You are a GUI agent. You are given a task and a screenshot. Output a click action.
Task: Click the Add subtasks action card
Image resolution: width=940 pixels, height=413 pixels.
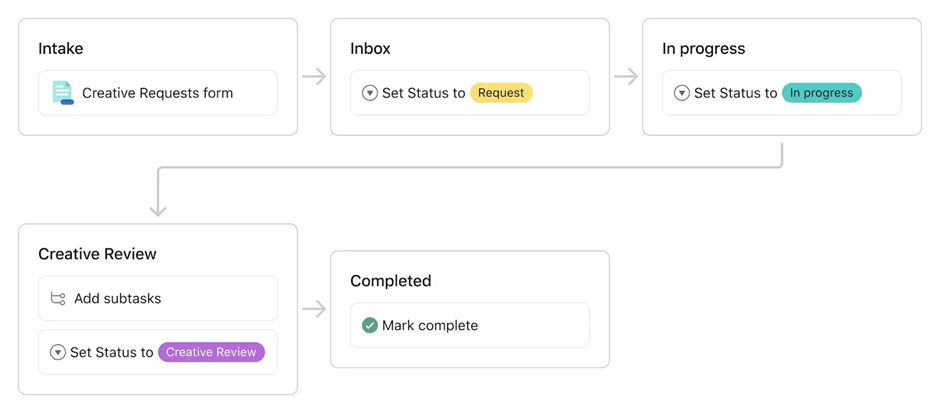[158, 298]
